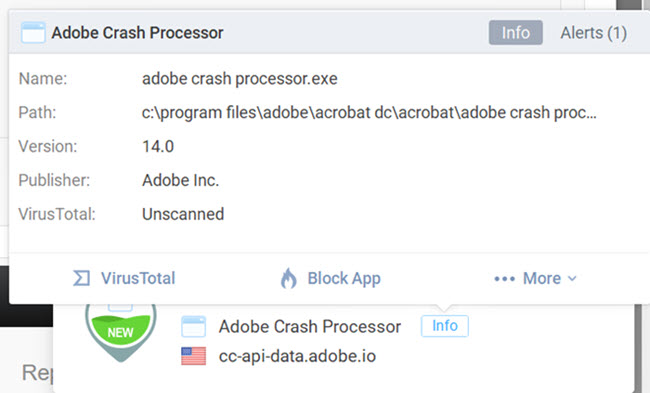Click Adobe Crash Processor list icon
The width and height of the screenshot is (650, 393).
(x=194, y=326)
